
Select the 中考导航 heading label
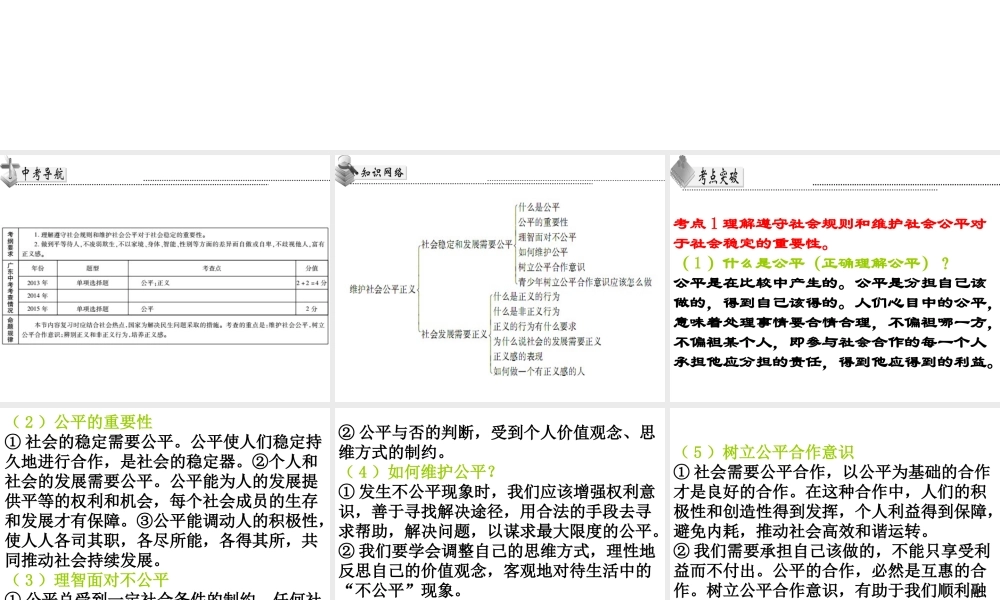pos(43,173)
